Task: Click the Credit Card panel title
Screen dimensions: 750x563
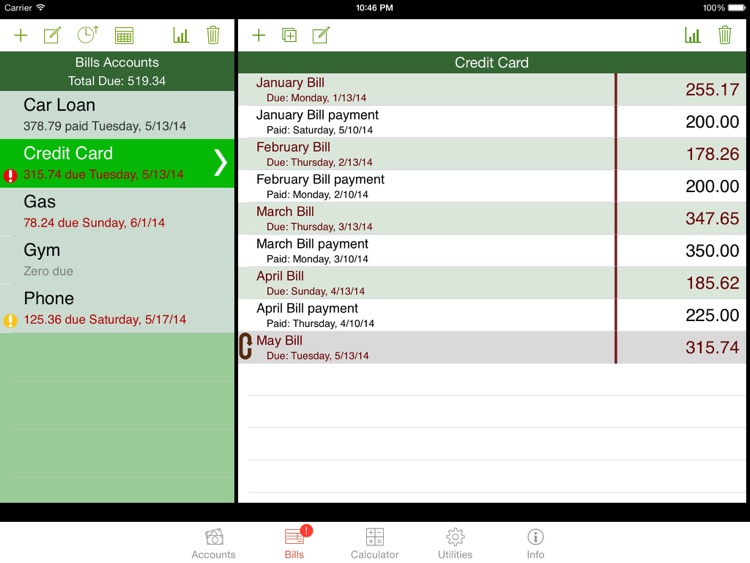Action: [x=492, y=63]
